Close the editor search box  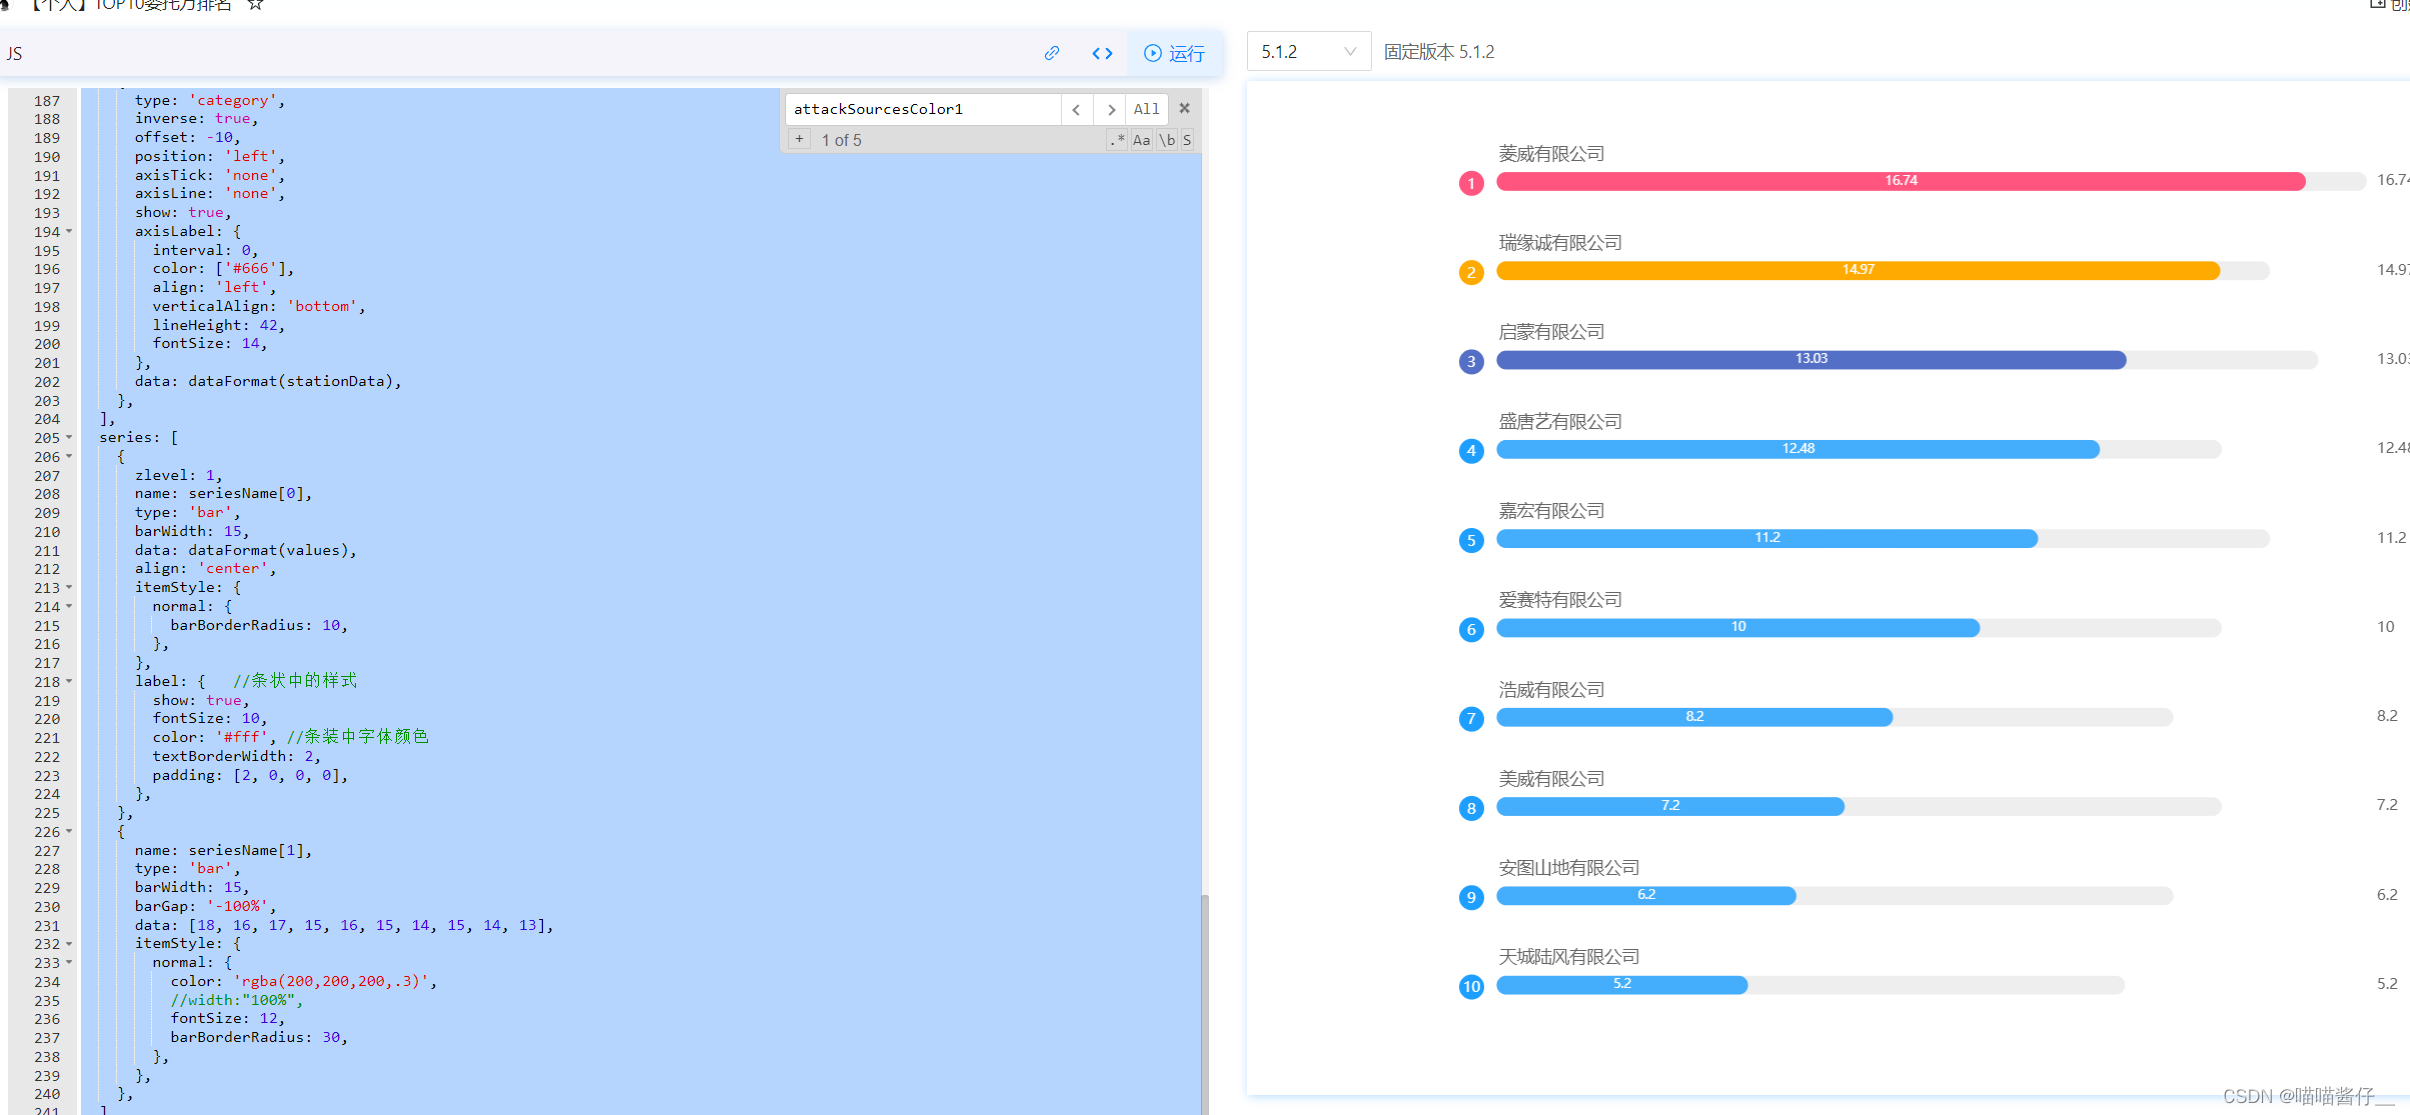pyautogui.click(x=1184, y=108)
